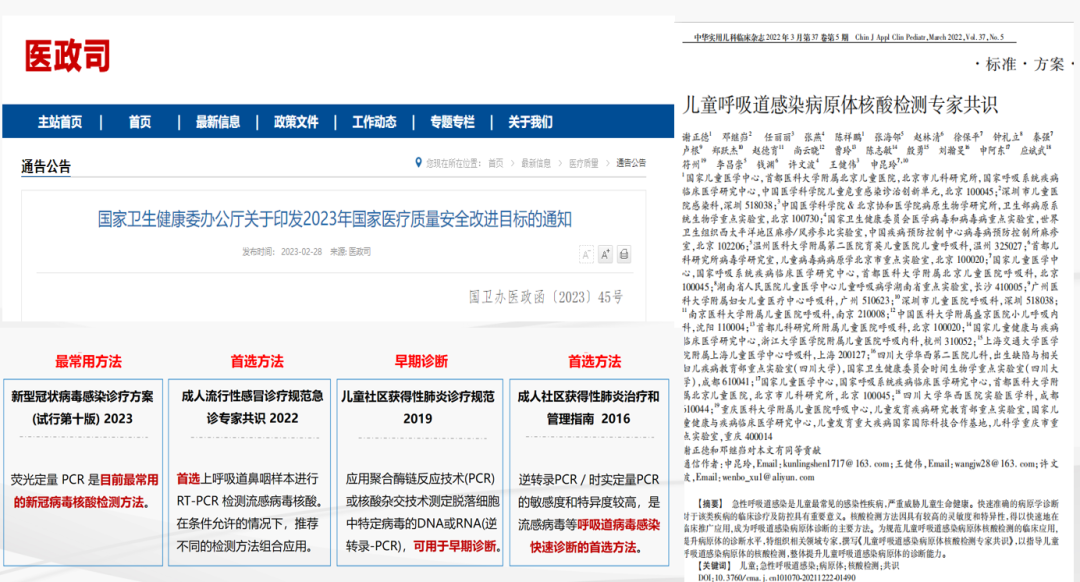The width and height of the screenshot is (1080, 582).
Task: Open the 工作动态 navigation item
Action: click(374, 122)
